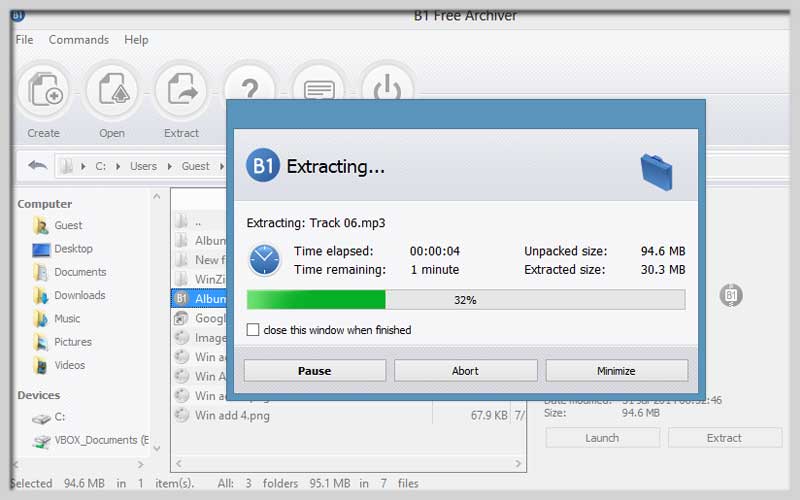
Task: Click the Desktop icon in sidebar
Action: 41,249
